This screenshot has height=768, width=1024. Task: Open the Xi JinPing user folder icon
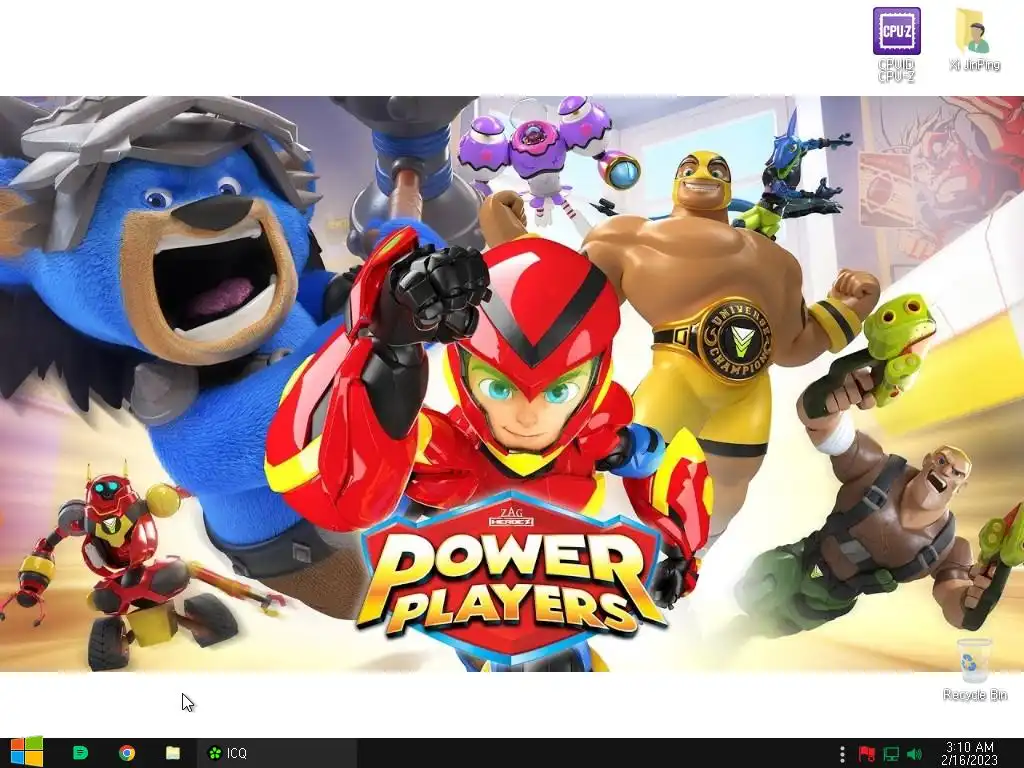click(x=974, y=39)
